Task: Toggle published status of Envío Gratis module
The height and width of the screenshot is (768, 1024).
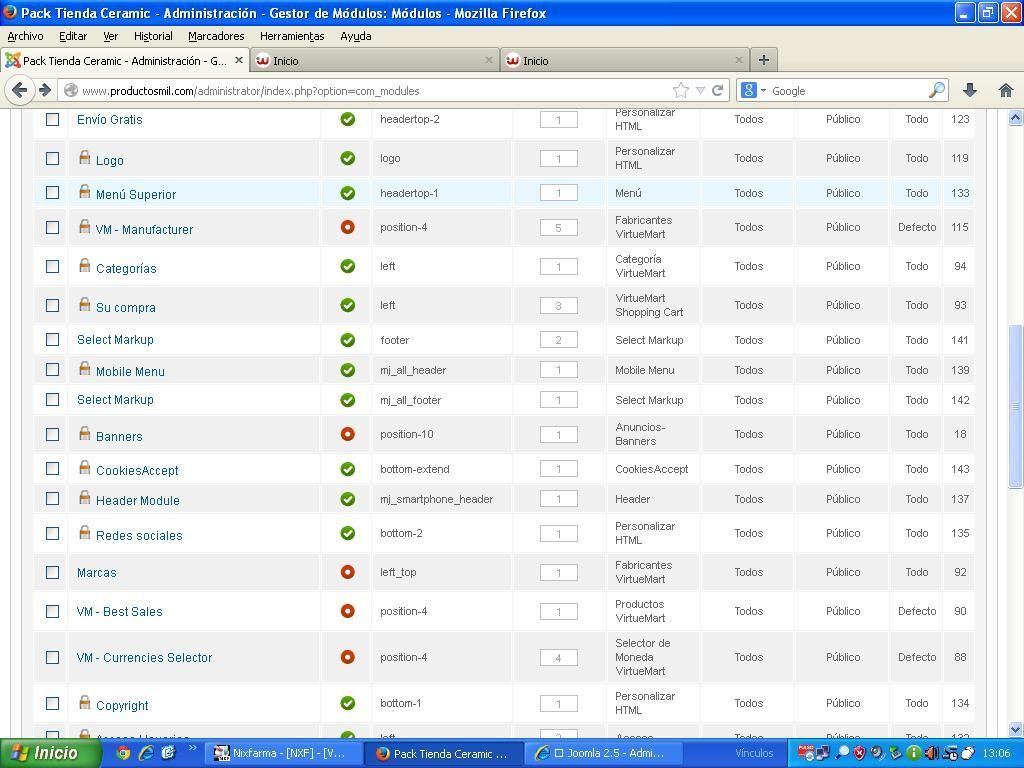Action: point(347,120)
